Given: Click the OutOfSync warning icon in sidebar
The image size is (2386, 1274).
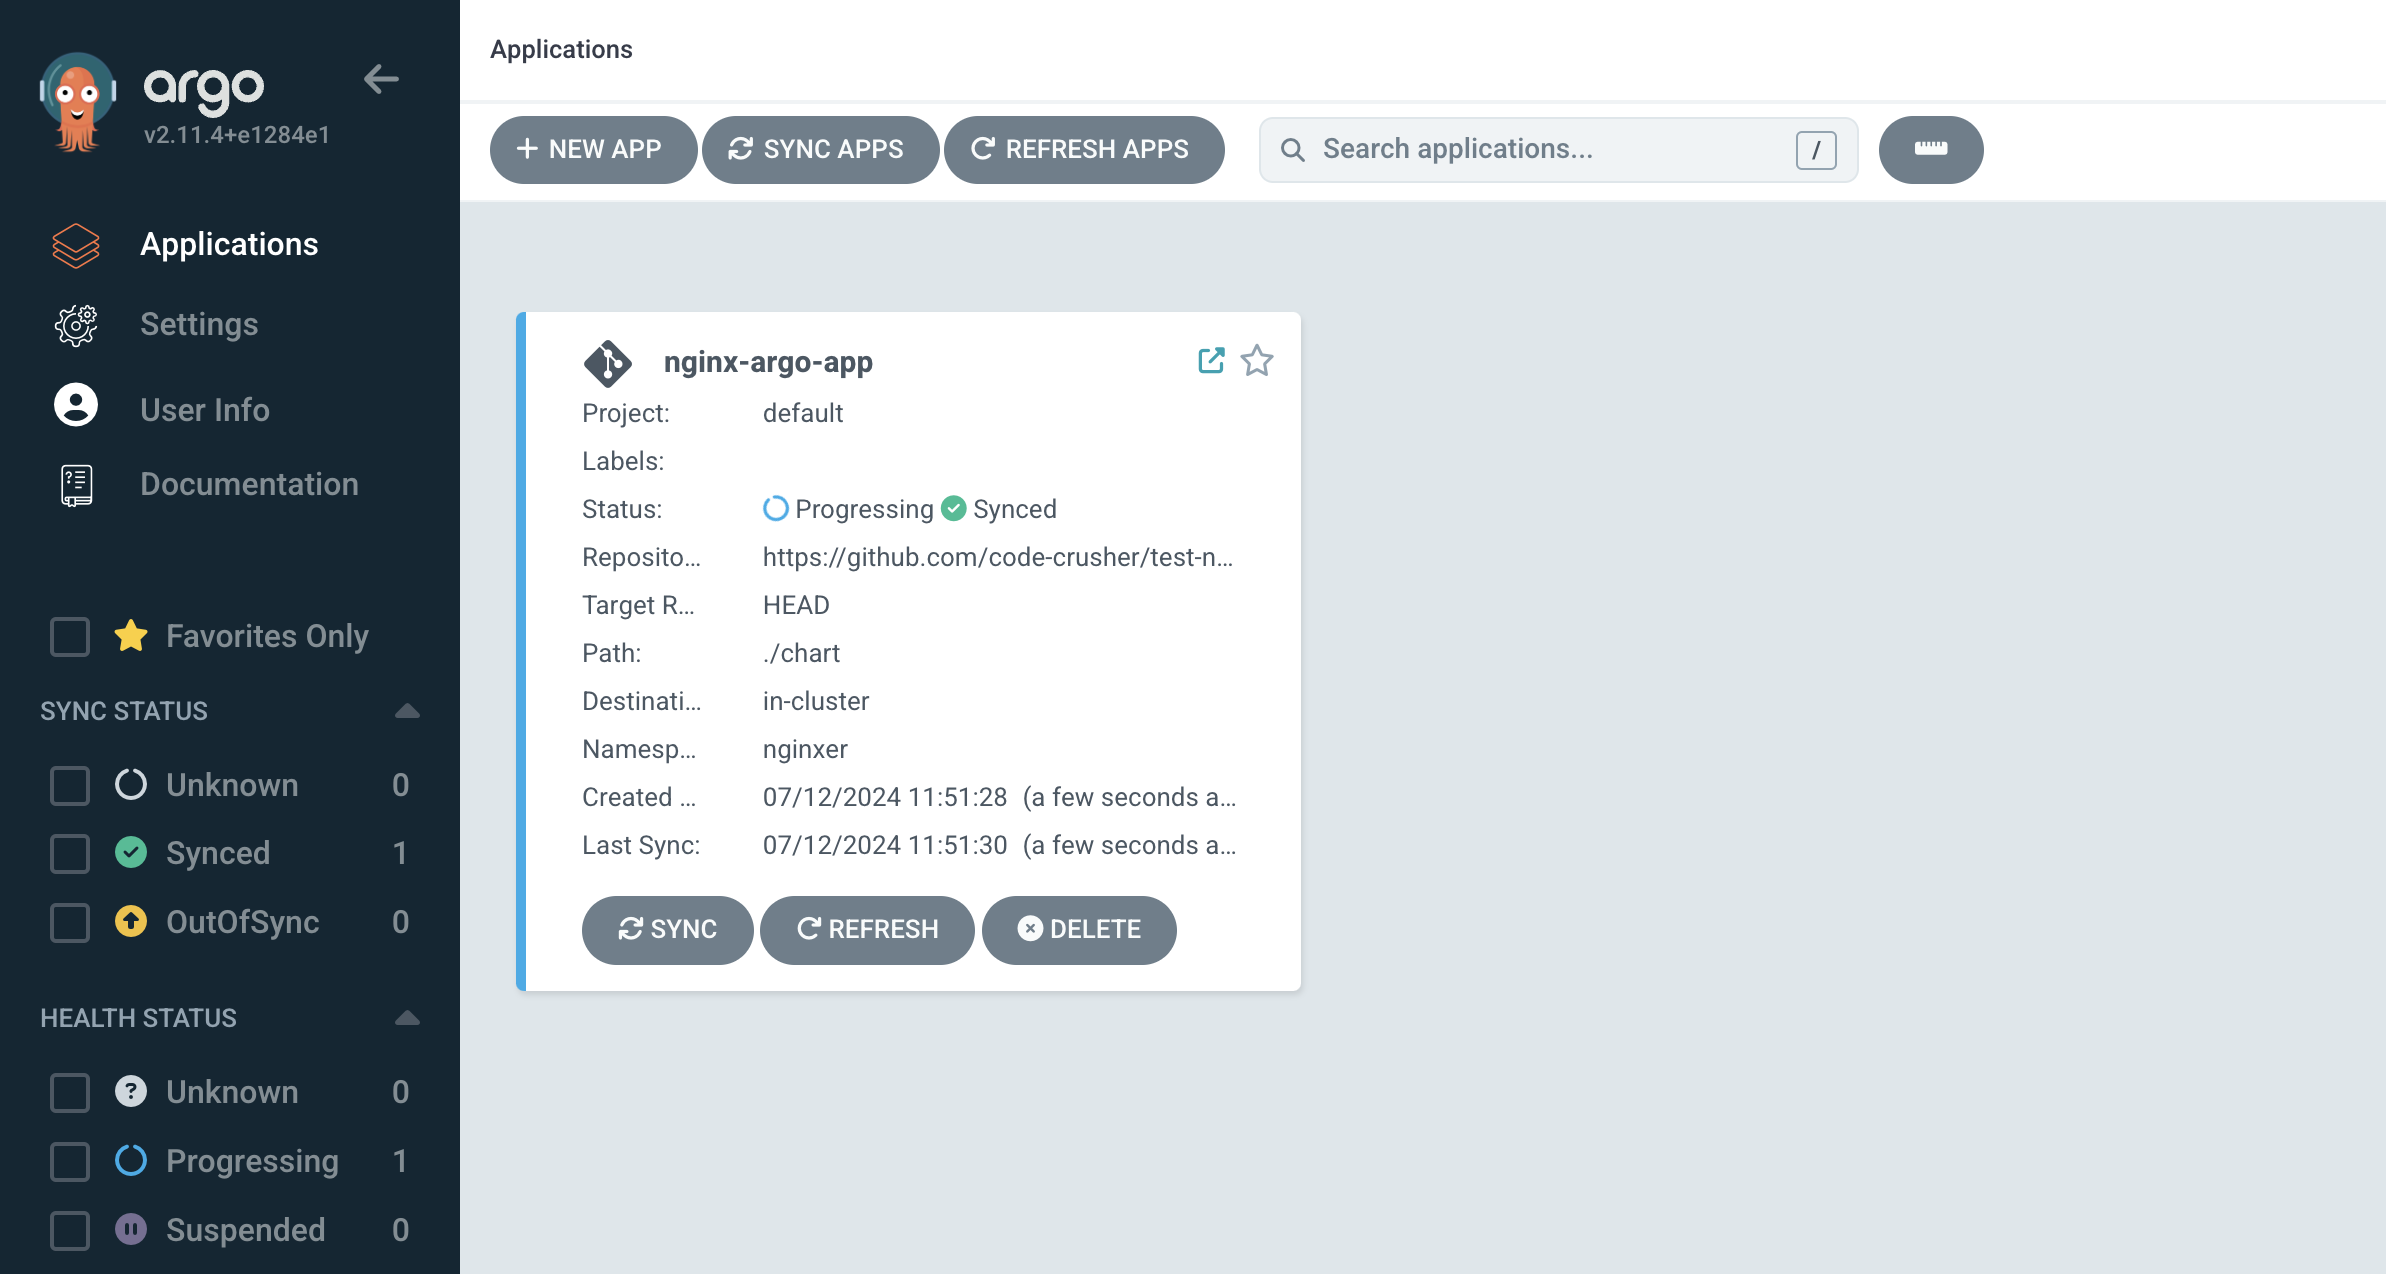Looking at the screenshot, I should click(x=131, y=922).
